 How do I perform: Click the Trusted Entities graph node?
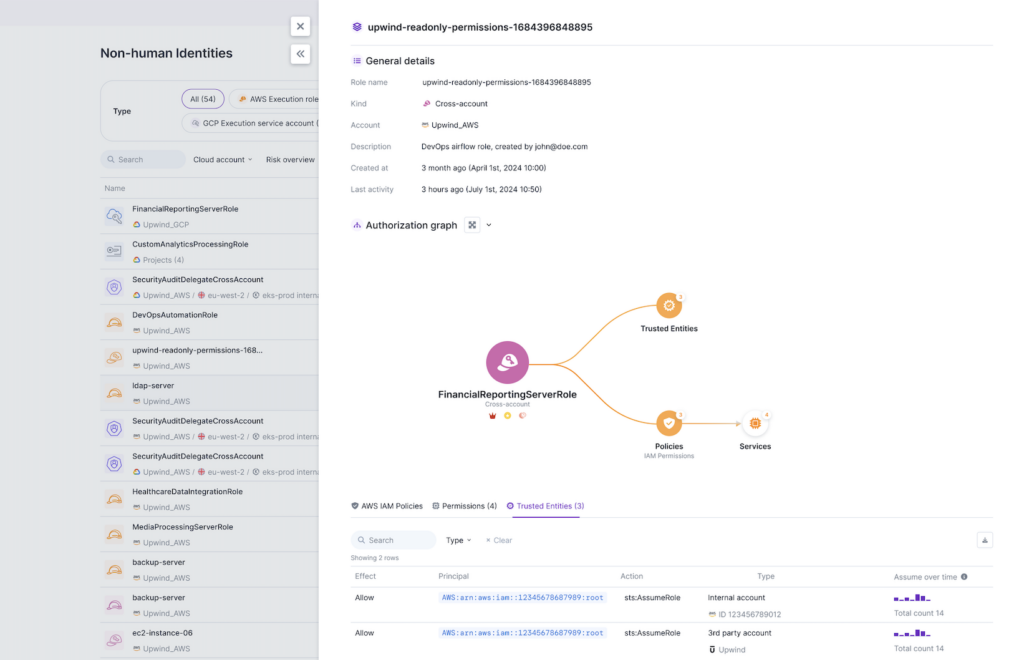[x=669, y=306]
